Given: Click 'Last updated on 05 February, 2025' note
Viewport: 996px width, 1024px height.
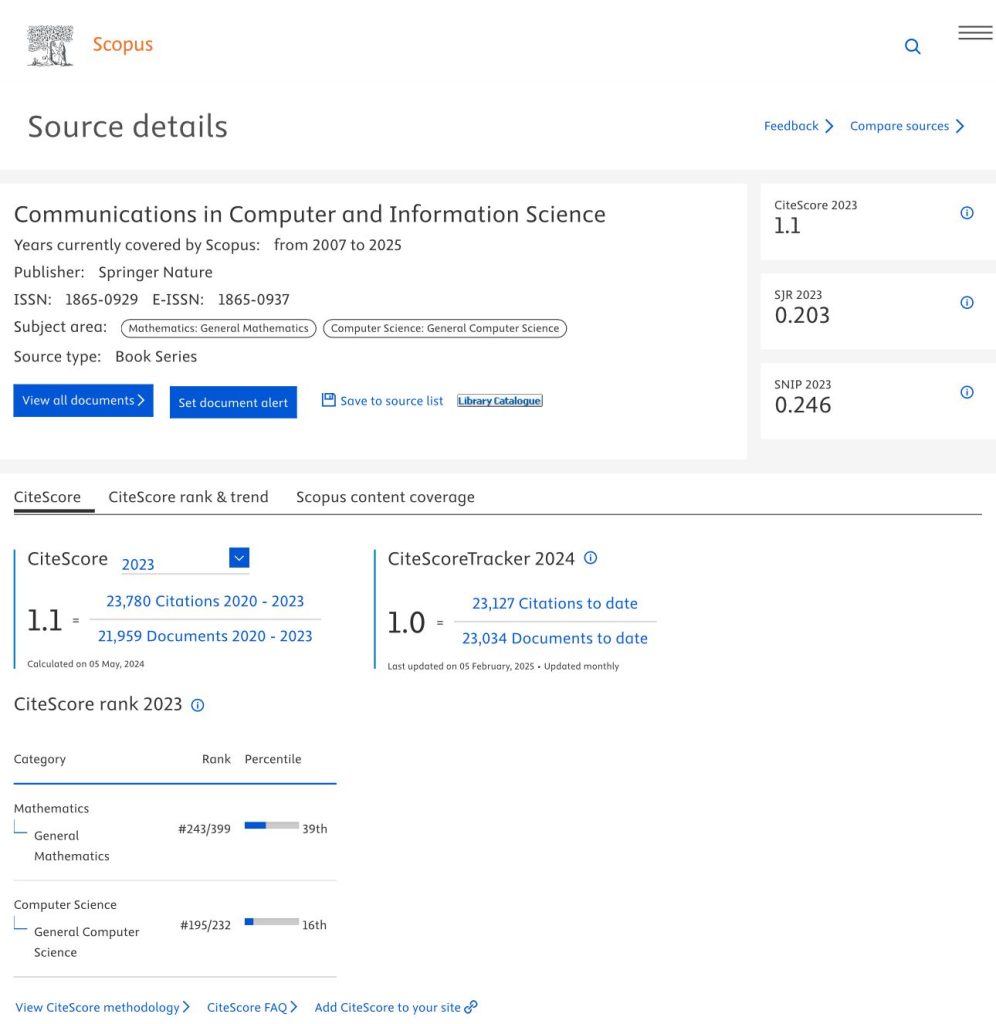Looking at the screenshot, I should [x=460, y=666].
